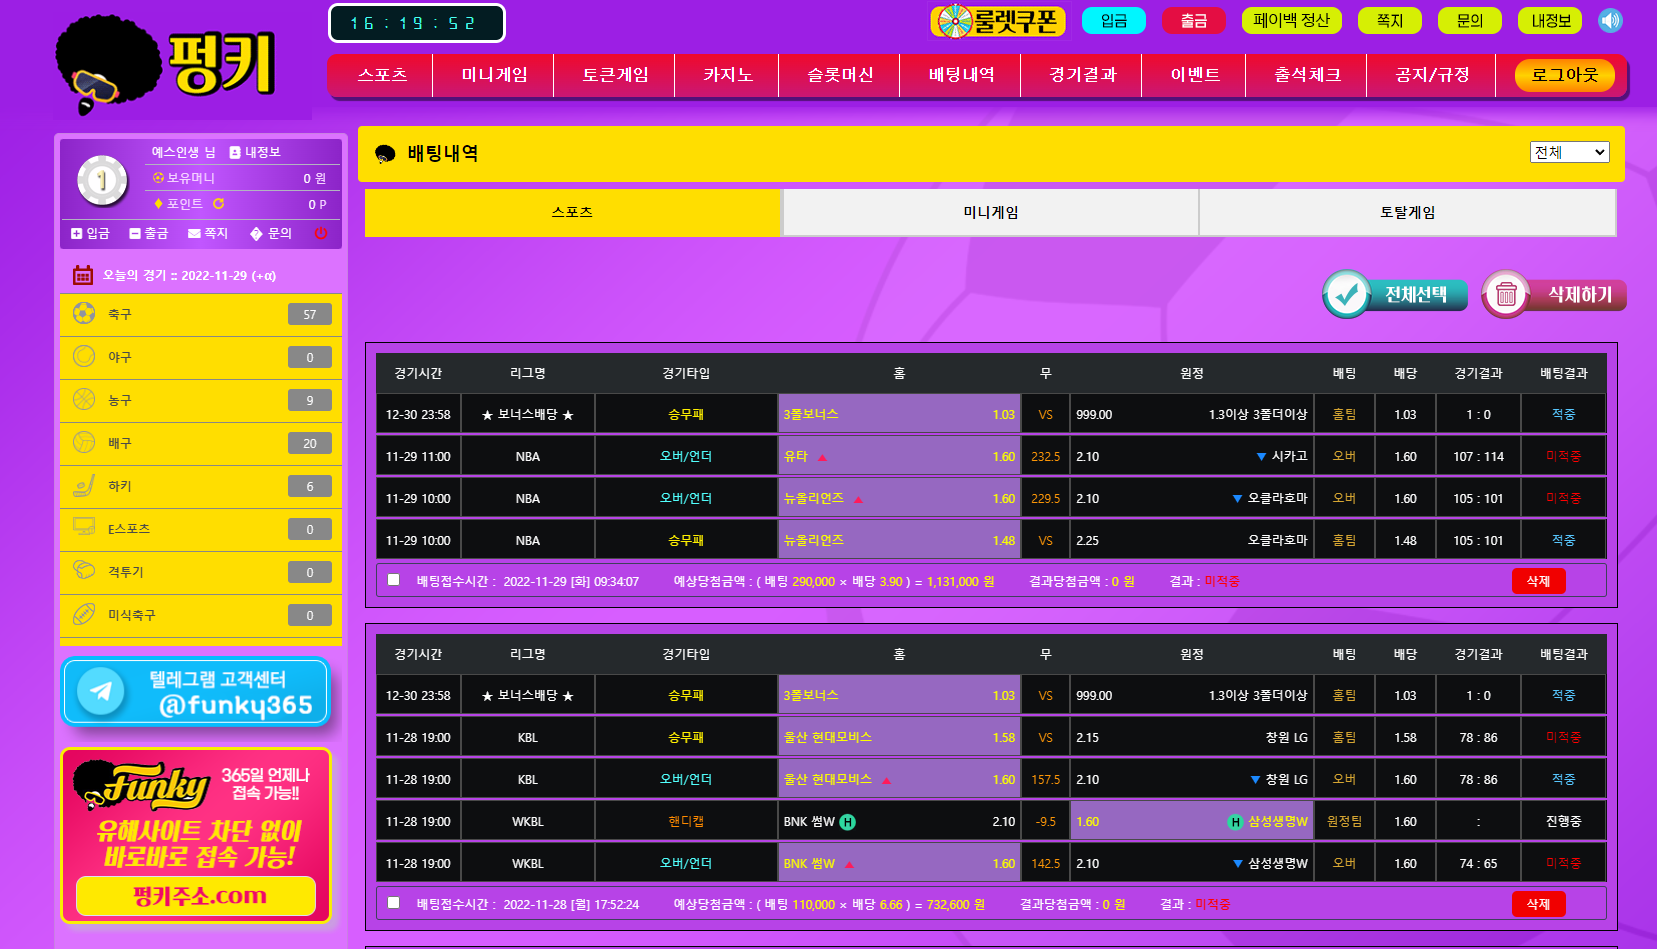Click the orange 로그아웃 button
The width and height of the screenshot is (1657, 949).
pyautogui.click(x=1564, y=75)
